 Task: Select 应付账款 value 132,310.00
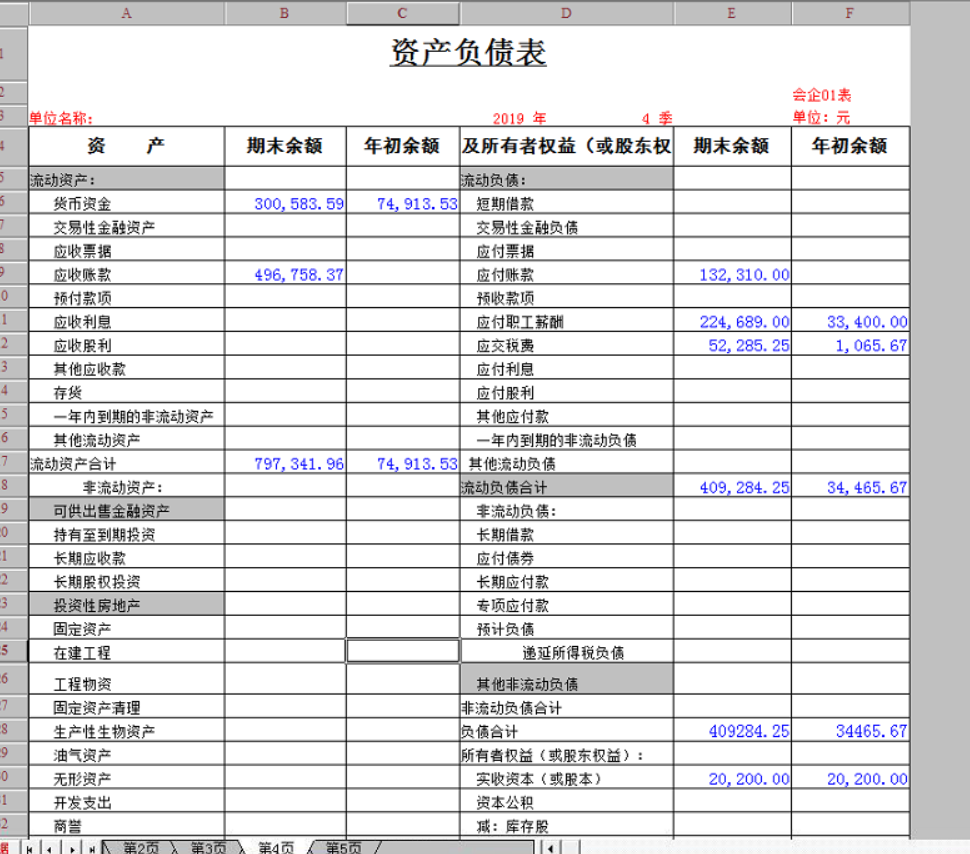pos(732,274)
